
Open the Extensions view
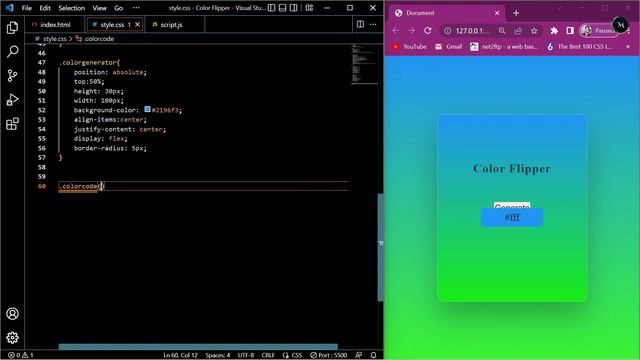tap(12, 124)
